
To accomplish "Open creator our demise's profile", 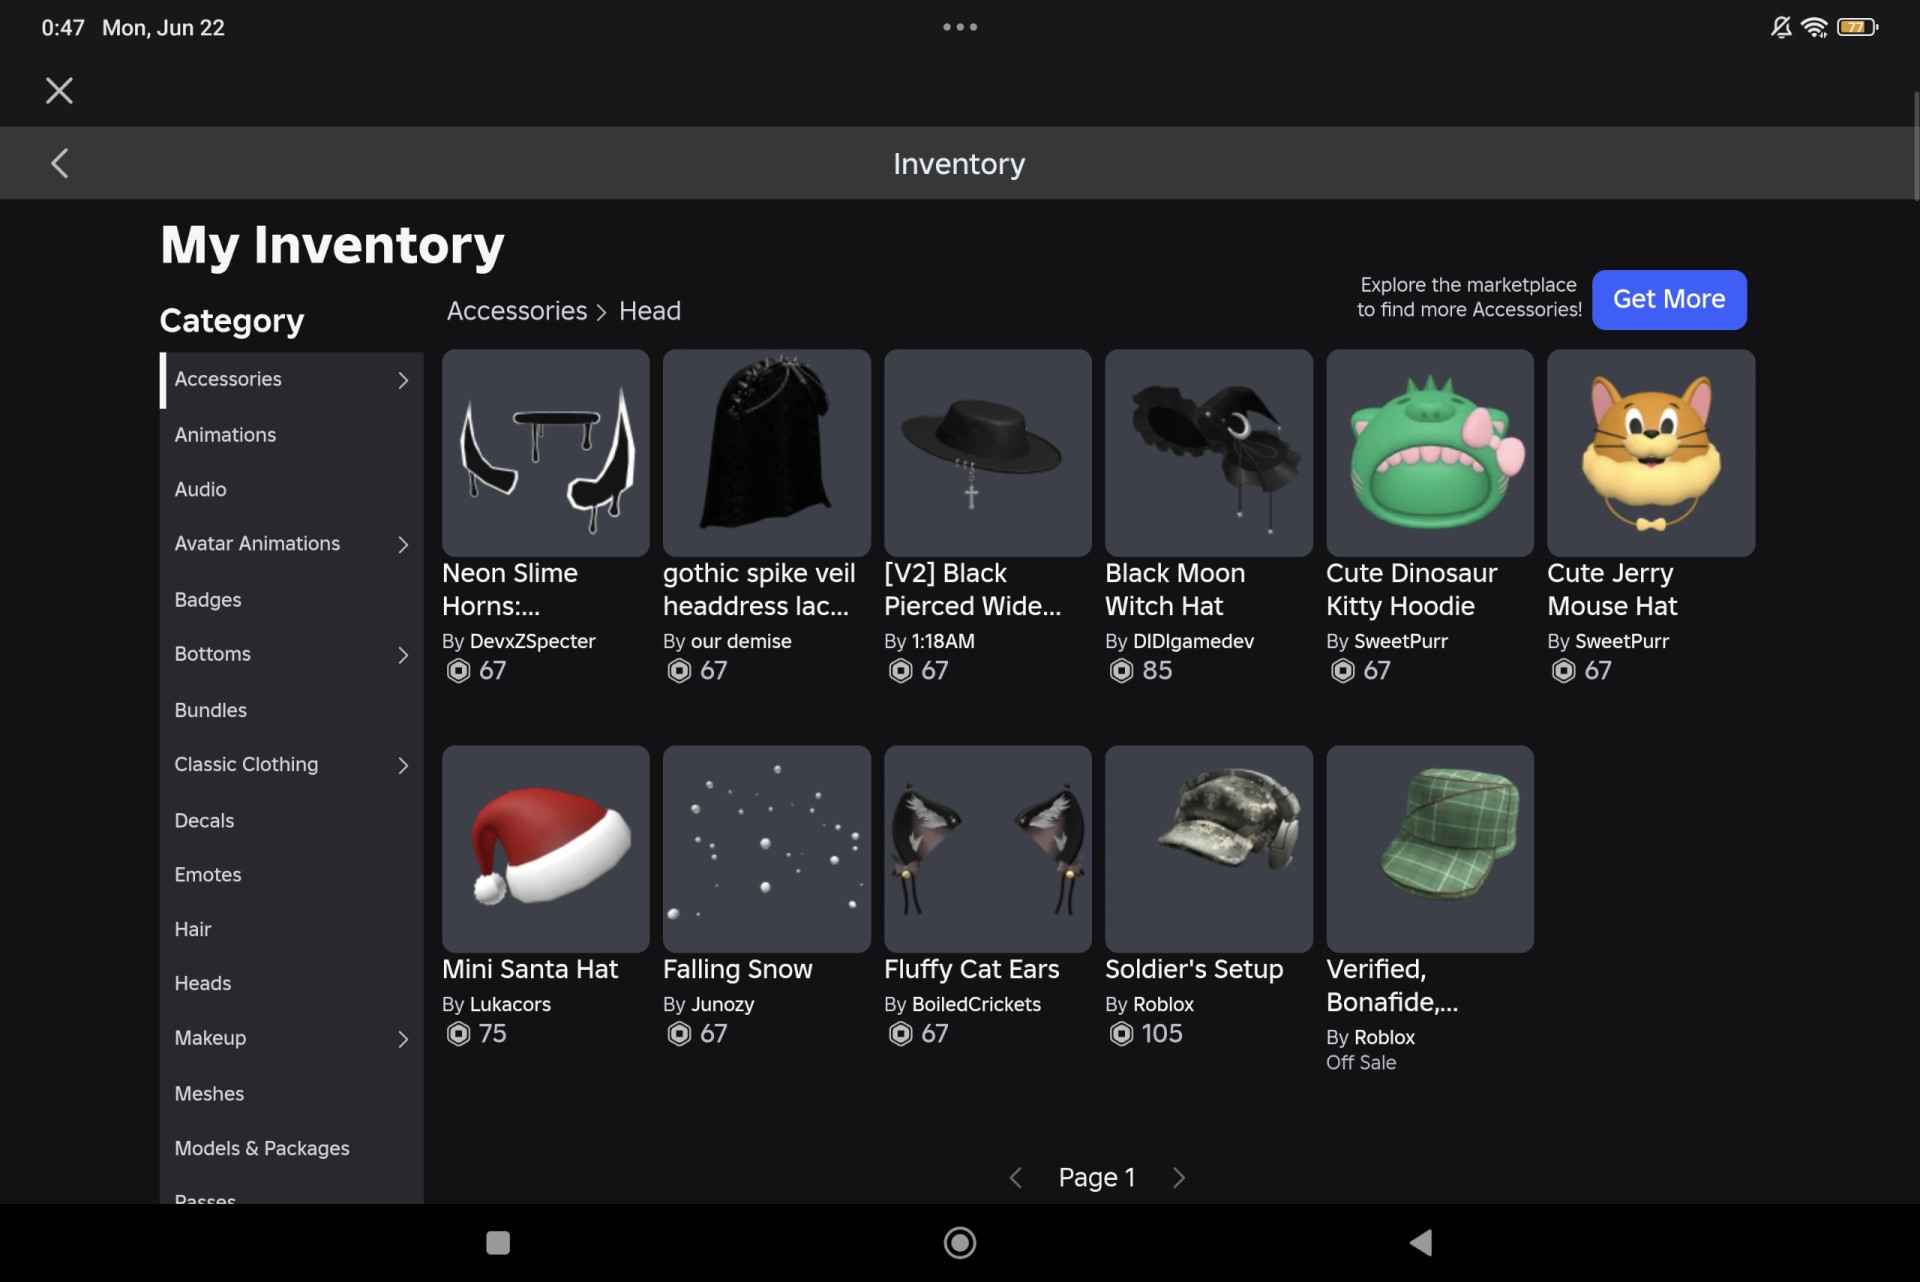I will tap(741, 642).
